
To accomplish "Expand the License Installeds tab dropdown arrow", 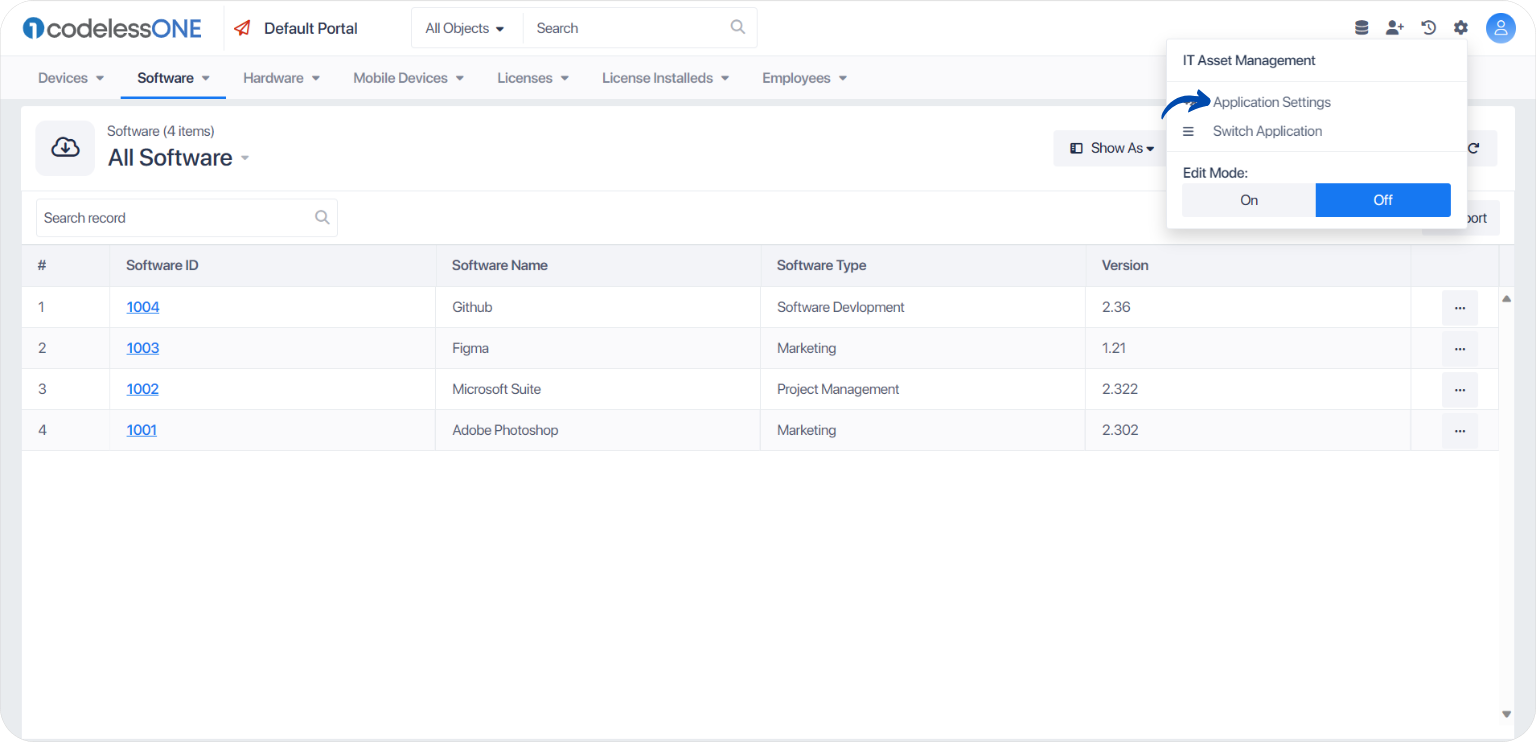I will (x=725, y=78).
